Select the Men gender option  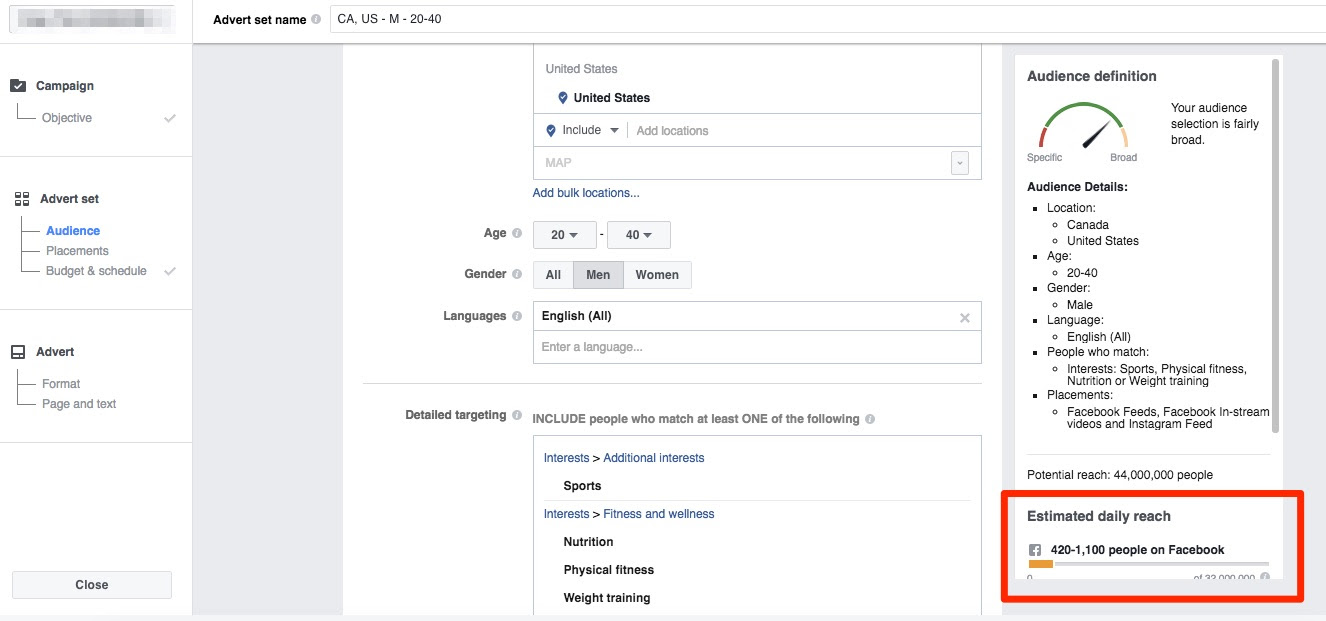pos(598,275)
